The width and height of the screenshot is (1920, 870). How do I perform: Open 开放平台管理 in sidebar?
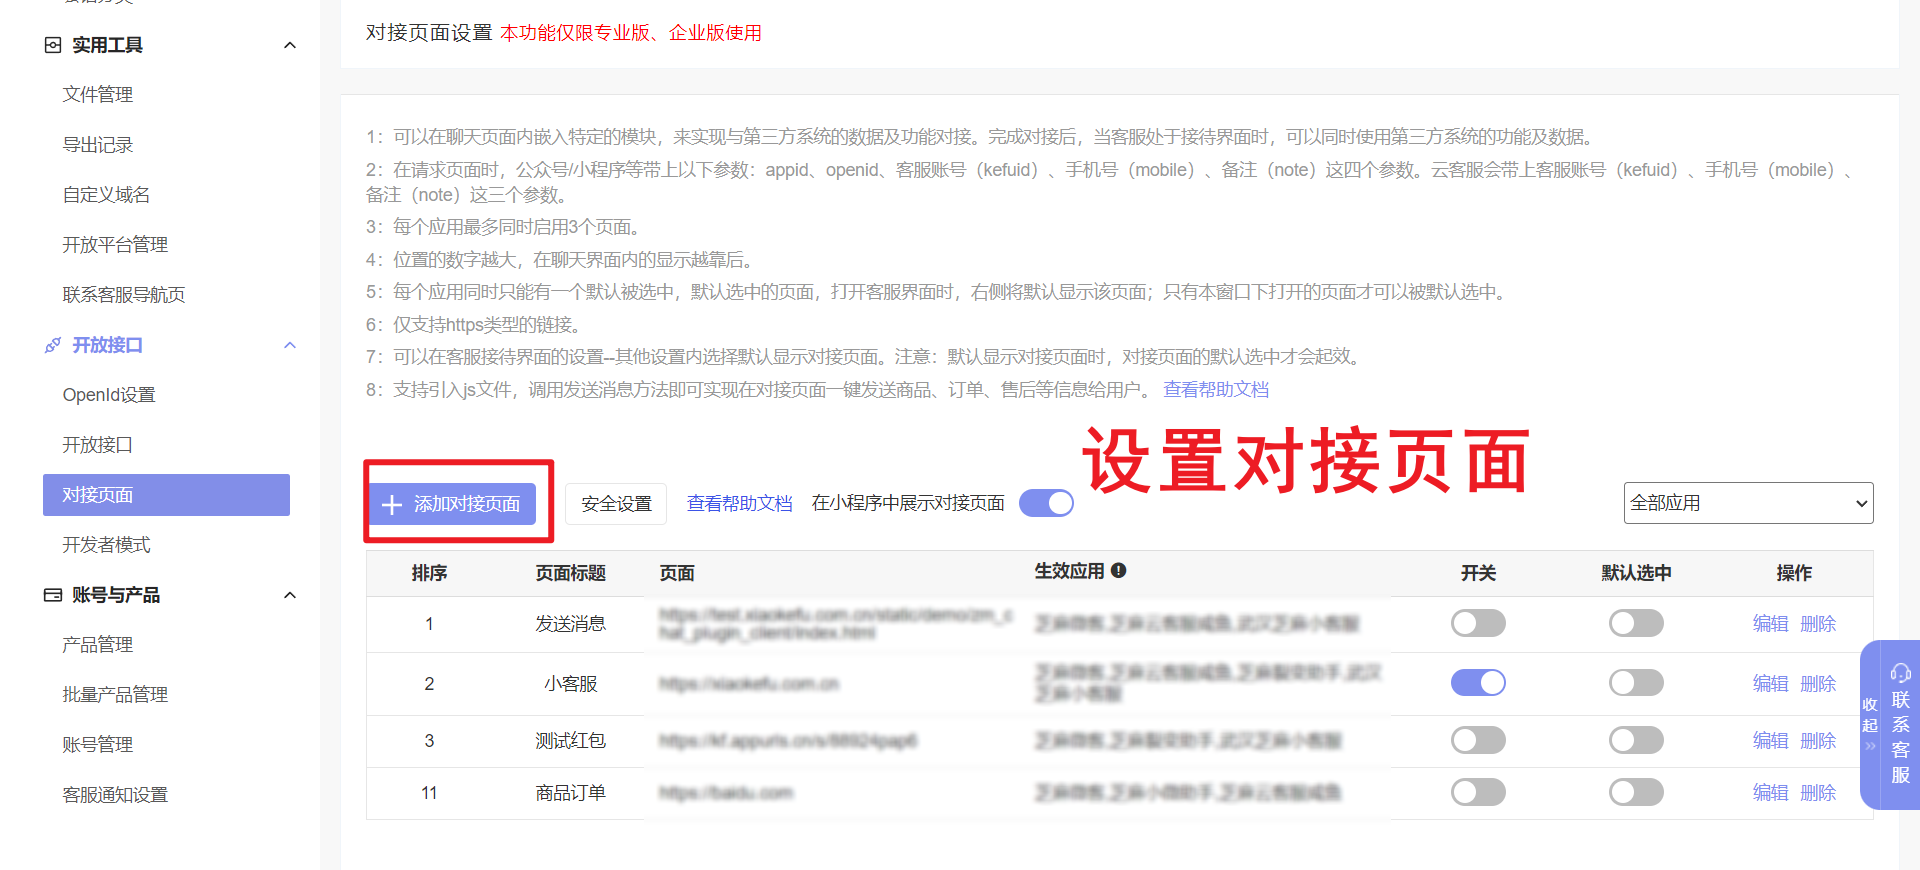coord(115,245)
